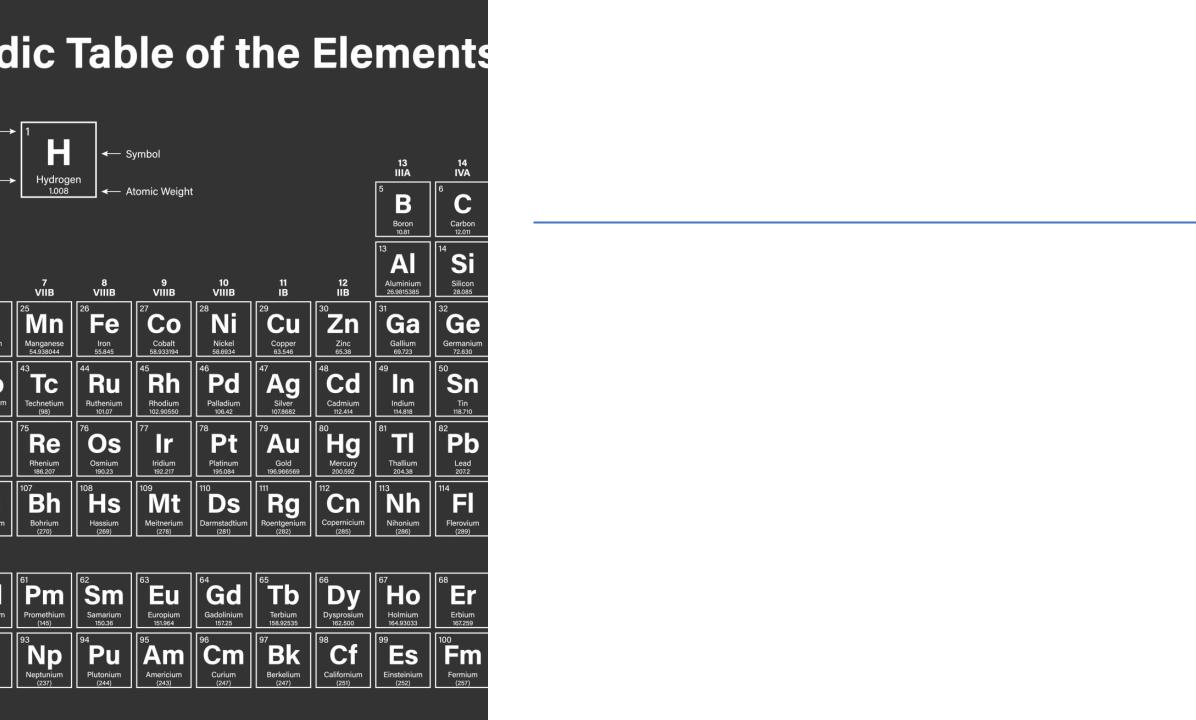Screen dimensions: 1196x720
Task: Click the blue horizontal line on slide
Action: click(x=864, y=222)
